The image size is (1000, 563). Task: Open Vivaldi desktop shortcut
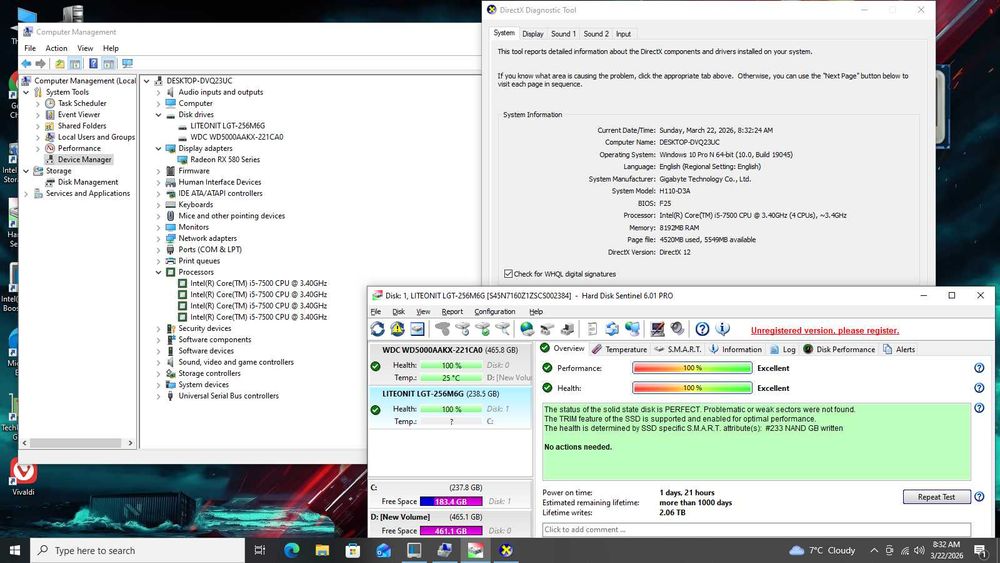pos(24,478)
